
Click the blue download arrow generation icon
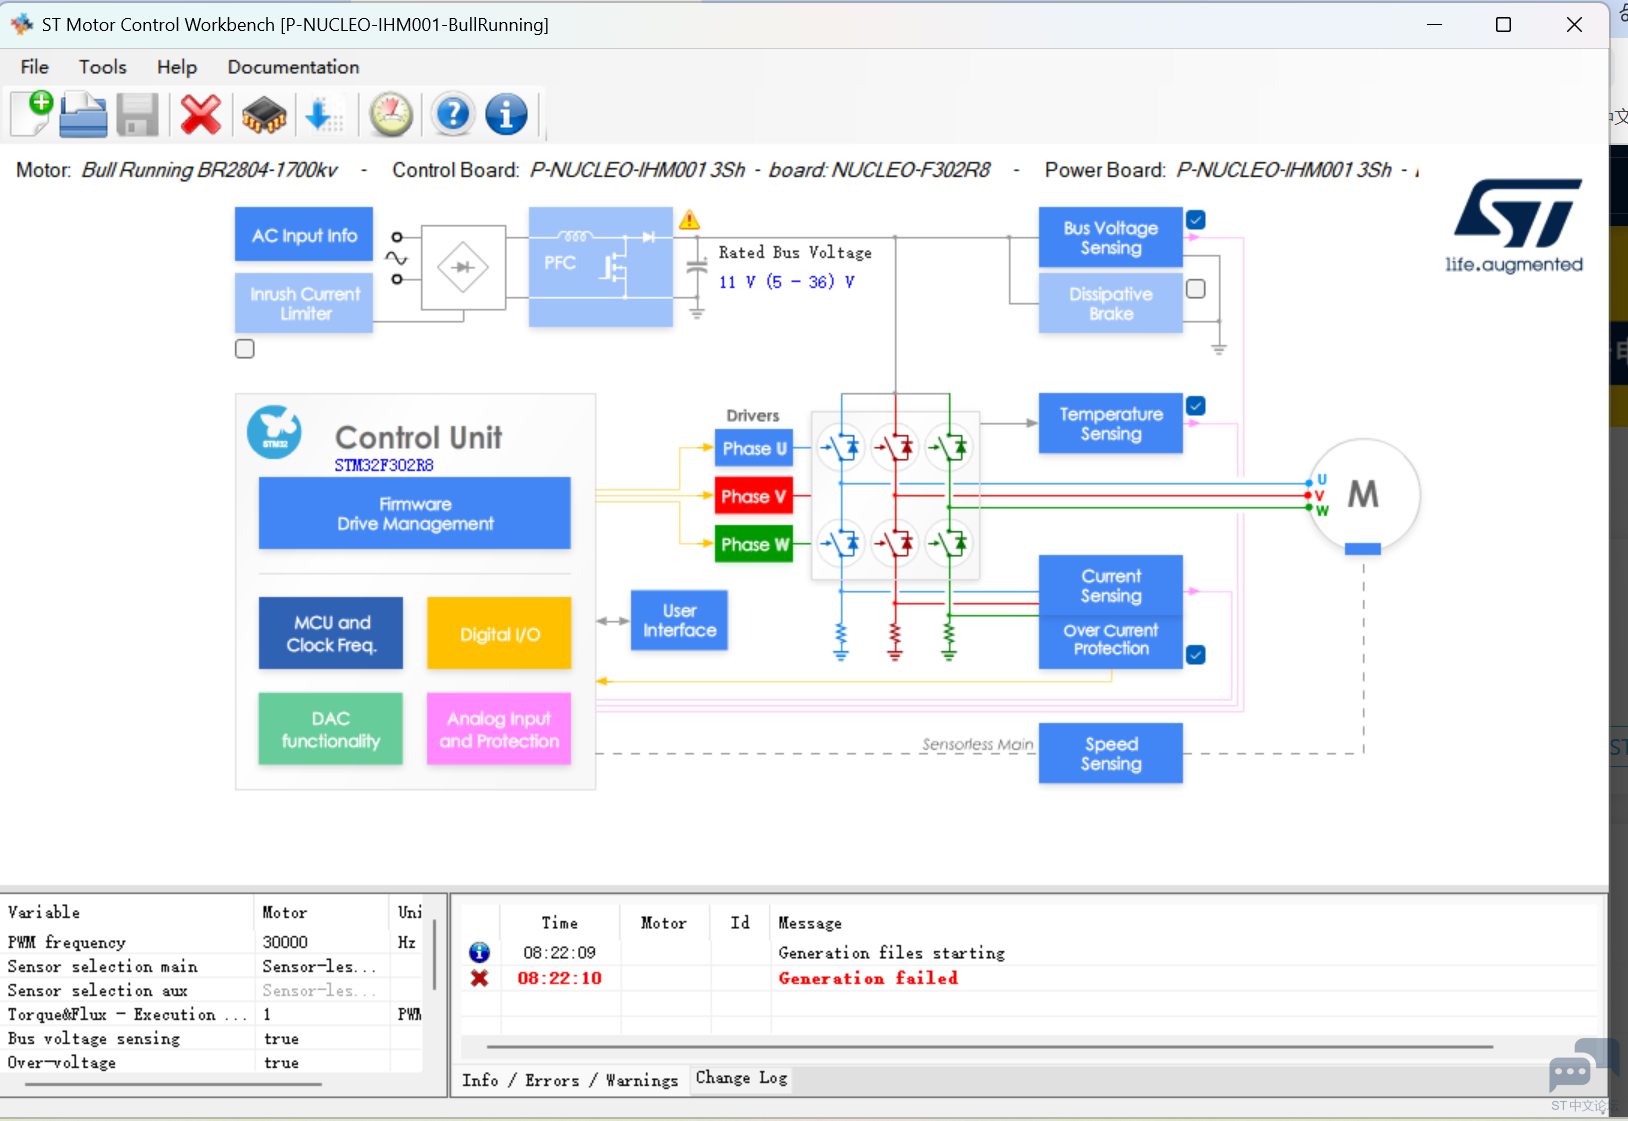[x=322, y=115]
